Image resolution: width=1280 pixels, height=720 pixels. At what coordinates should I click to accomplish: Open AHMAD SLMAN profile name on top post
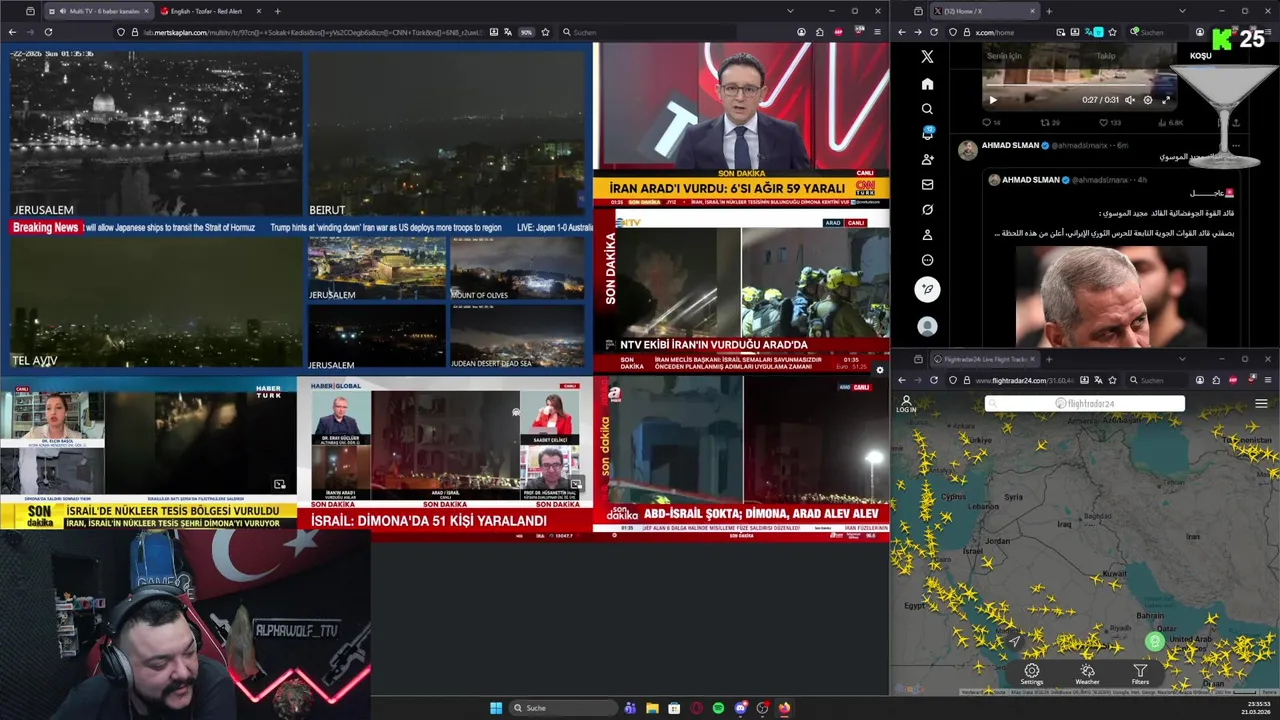pyautogui.click(x=1011, y=145)
